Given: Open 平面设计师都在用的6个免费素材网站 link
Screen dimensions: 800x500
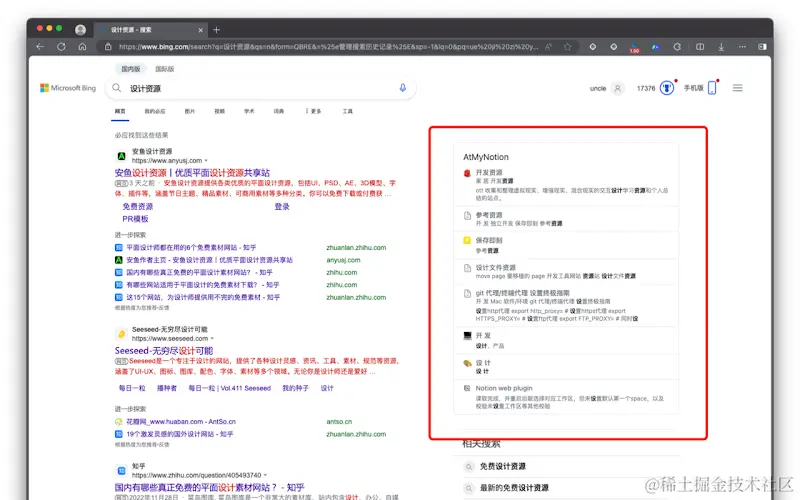Looking at the screenshot, I should click(x=191, y=247).
